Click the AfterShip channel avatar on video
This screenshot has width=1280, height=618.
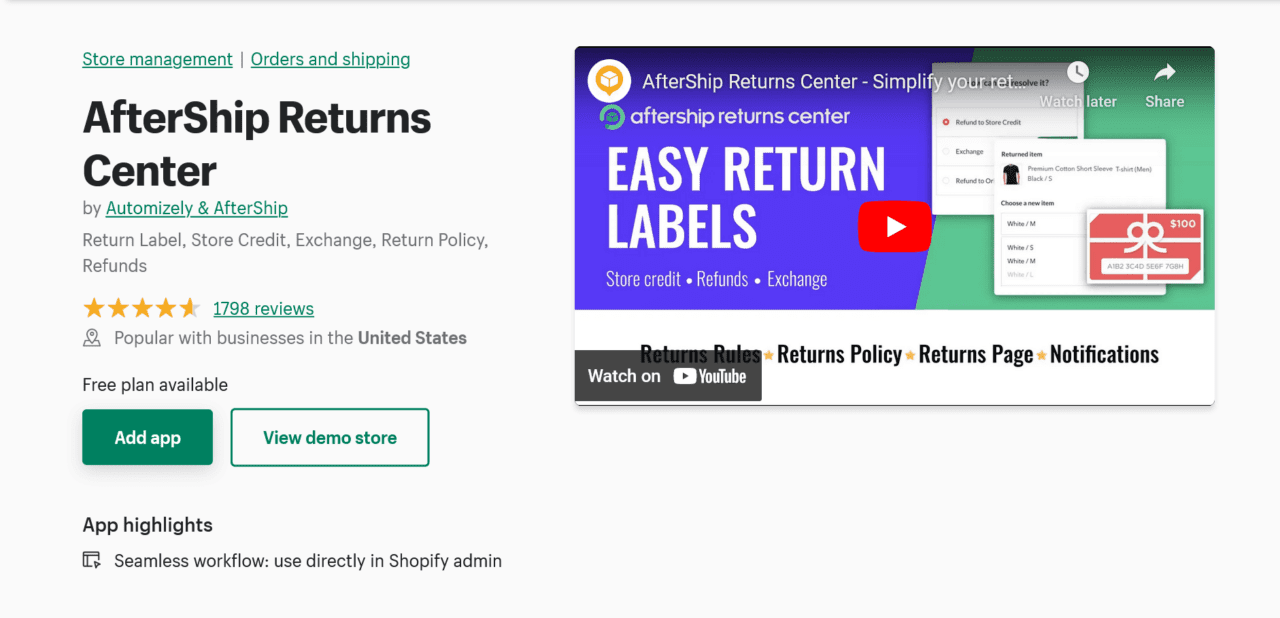(609, 81)
